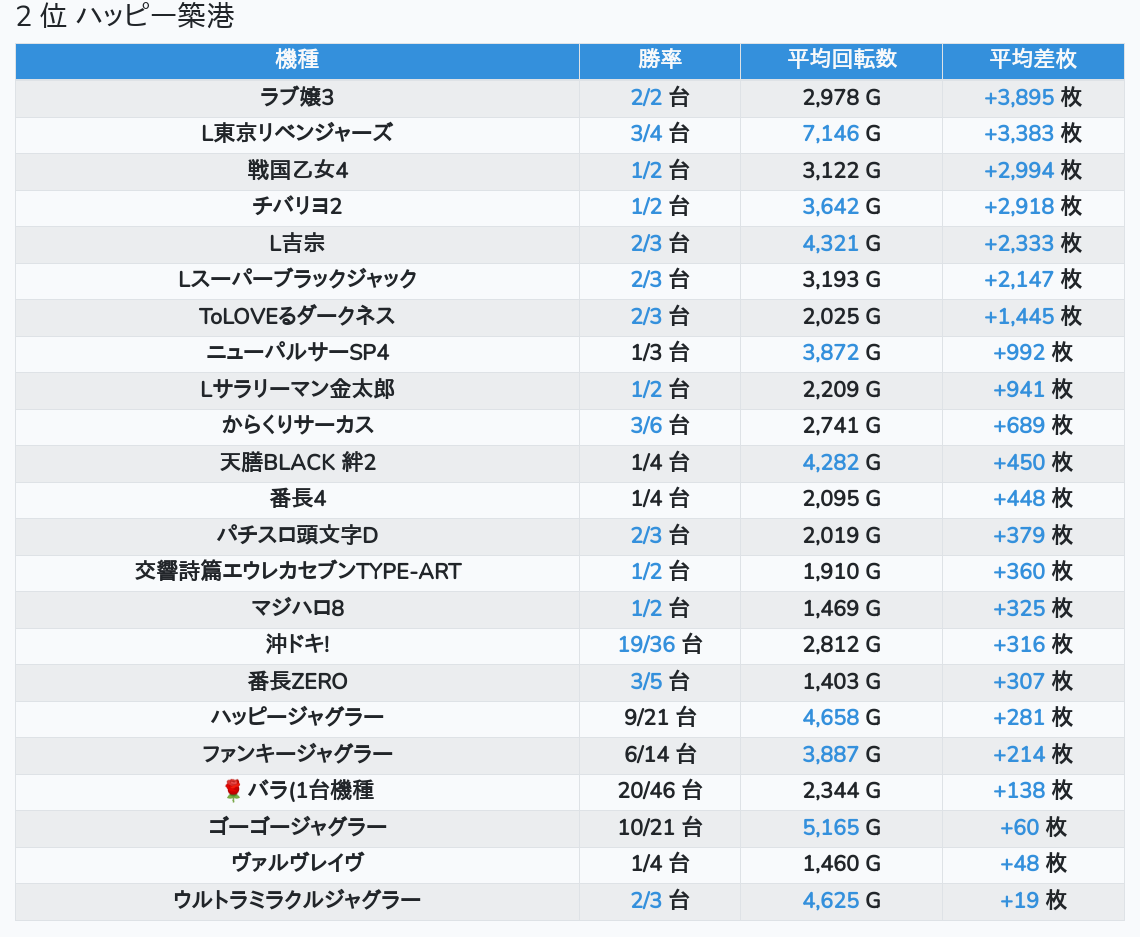This screenshot has height=937, width=1140.
Task: Sort by the 勝率 column header
Action: (x=659, y=60)
